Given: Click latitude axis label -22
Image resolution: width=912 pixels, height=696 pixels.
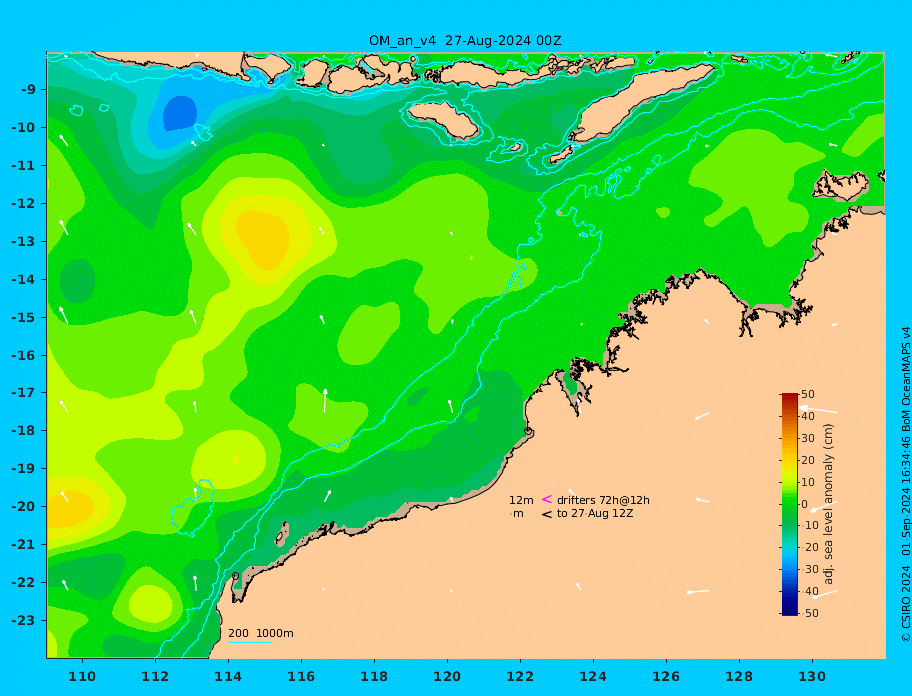Looking at the screenshot, I should pos(24,583).
